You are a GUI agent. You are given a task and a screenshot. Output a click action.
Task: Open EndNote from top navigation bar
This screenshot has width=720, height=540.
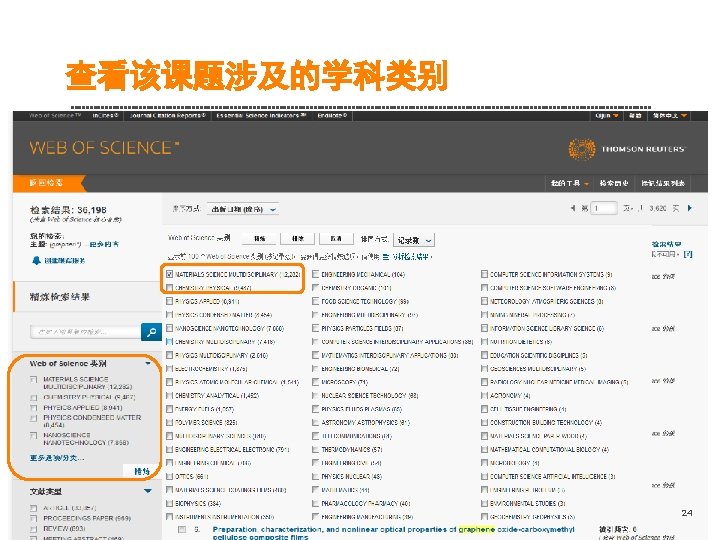pyautogui.click(x=332, y=115)
